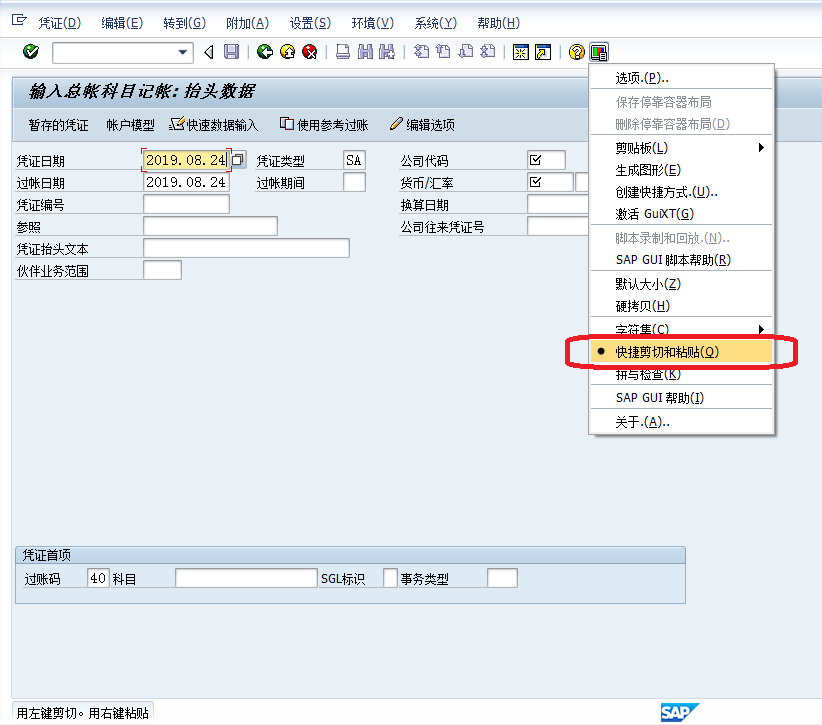The height and width of the screenshot is (725, 822).
Task: Click the Find binoculars icon
Action: click(x=365, y=51)
